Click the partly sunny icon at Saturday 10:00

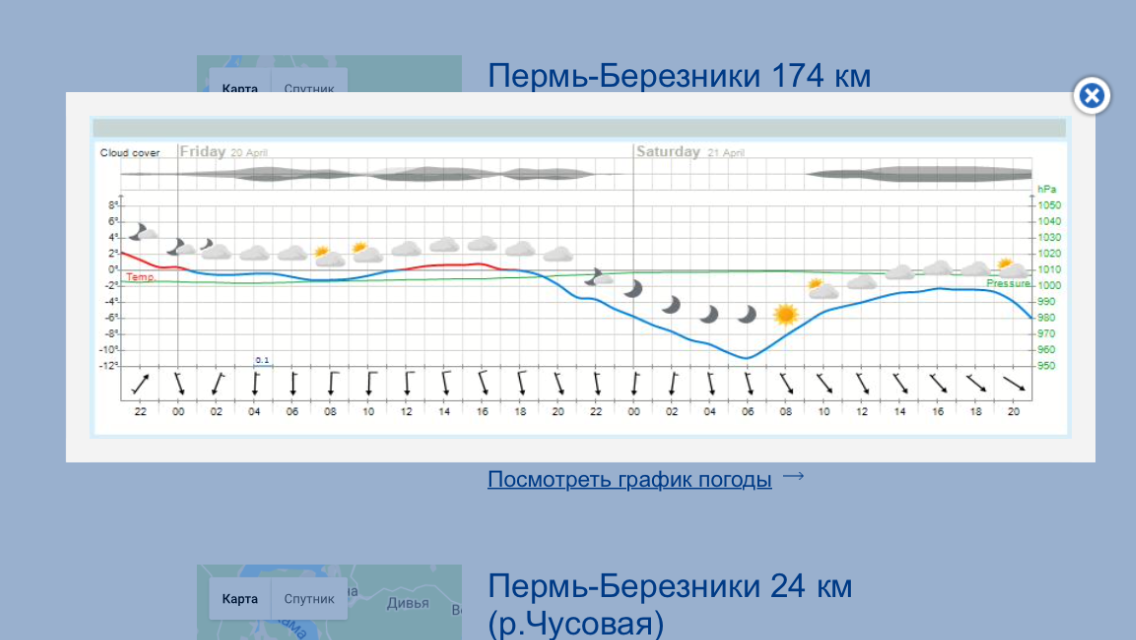(822, 289)
